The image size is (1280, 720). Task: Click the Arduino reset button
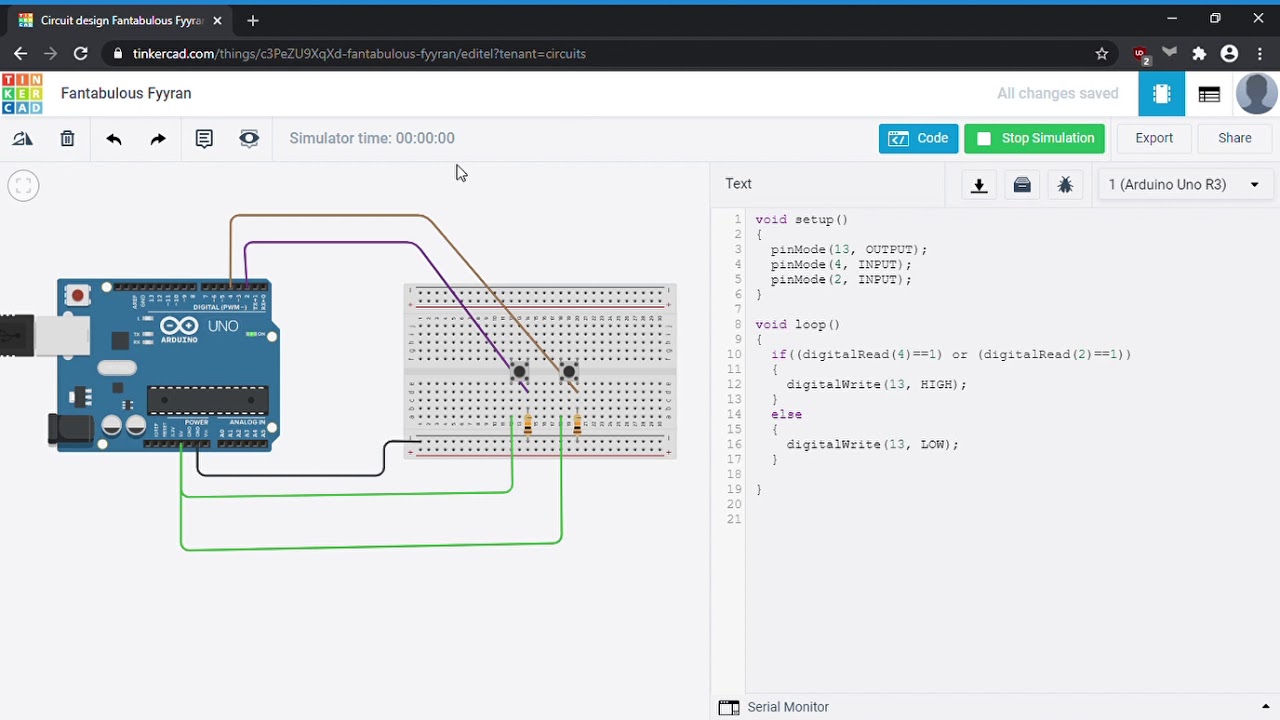point(78,295)
